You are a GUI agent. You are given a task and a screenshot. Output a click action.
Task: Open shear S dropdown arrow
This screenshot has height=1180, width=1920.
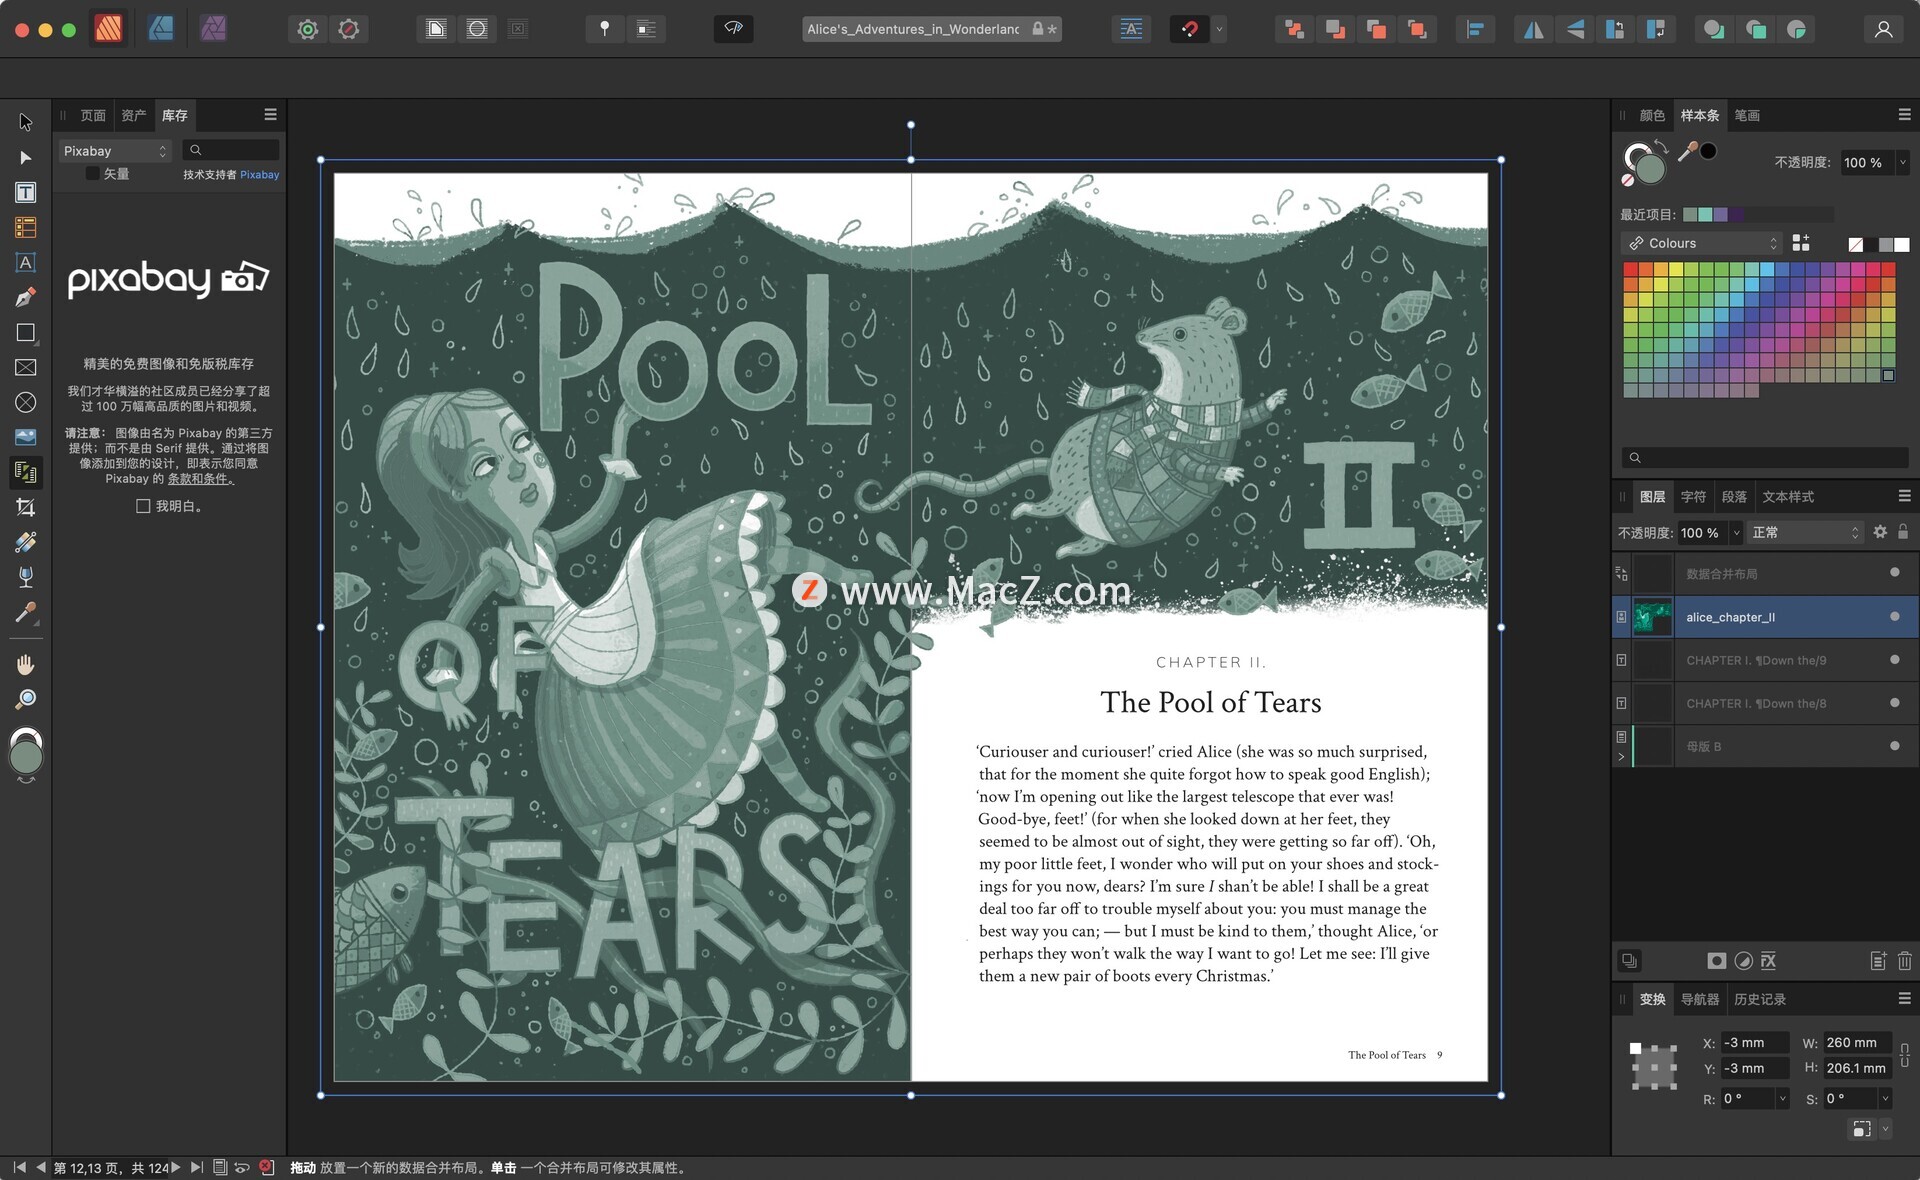click(1885, 1098)
